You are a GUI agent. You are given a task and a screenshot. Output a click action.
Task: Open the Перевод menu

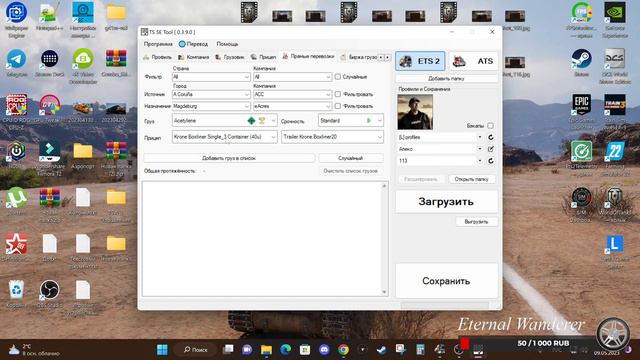(x=193, y=44)
